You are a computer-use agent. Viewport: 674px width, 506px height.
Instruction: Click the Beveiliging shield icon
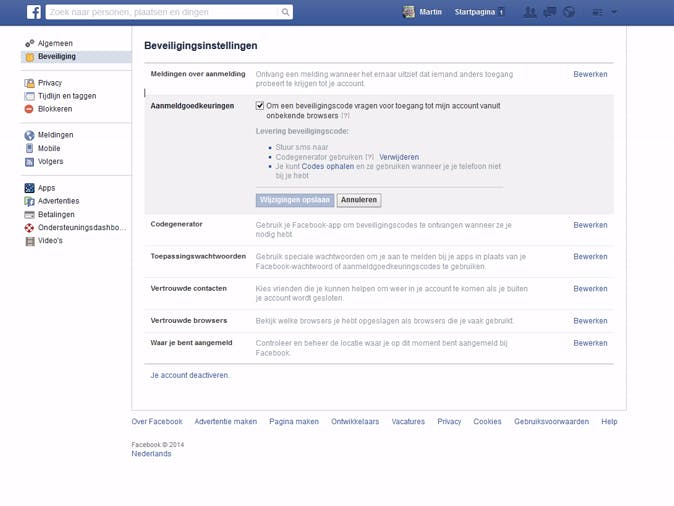29,57
